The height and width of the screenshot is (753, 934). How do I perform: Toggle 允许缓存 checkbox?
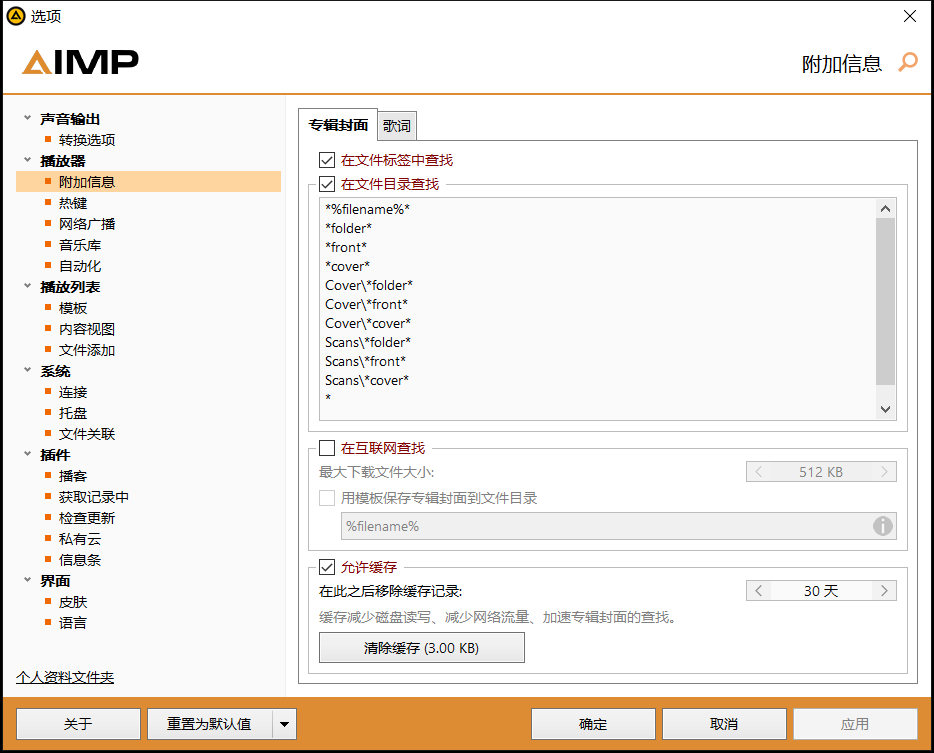coord(326,567)
